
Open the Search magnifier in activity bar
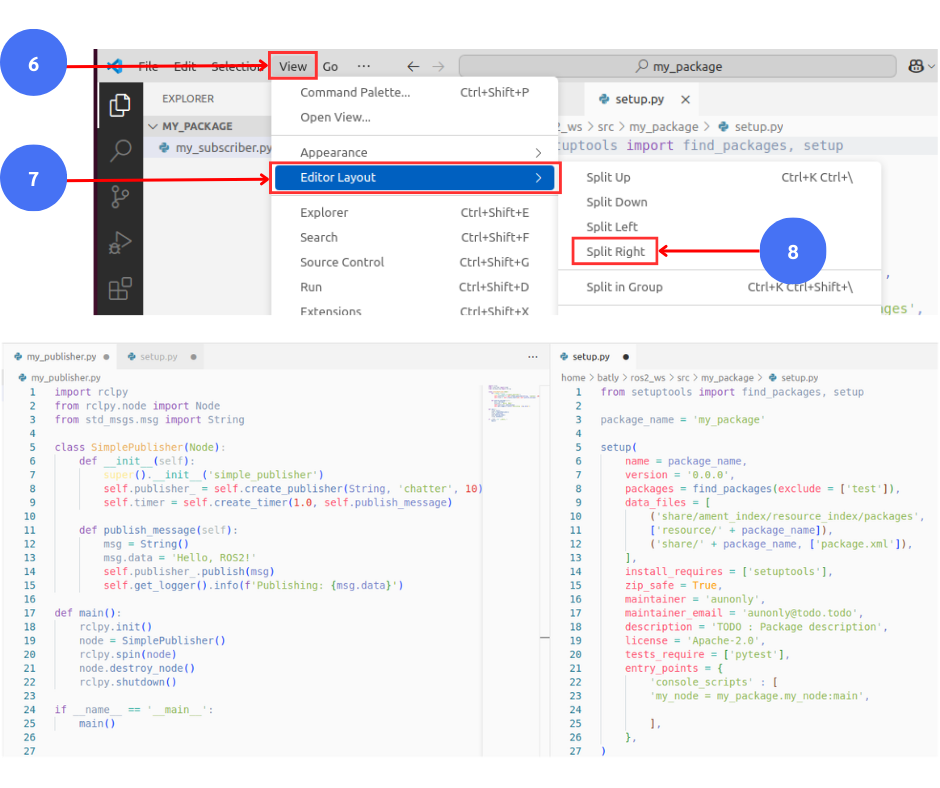point(120,151)
